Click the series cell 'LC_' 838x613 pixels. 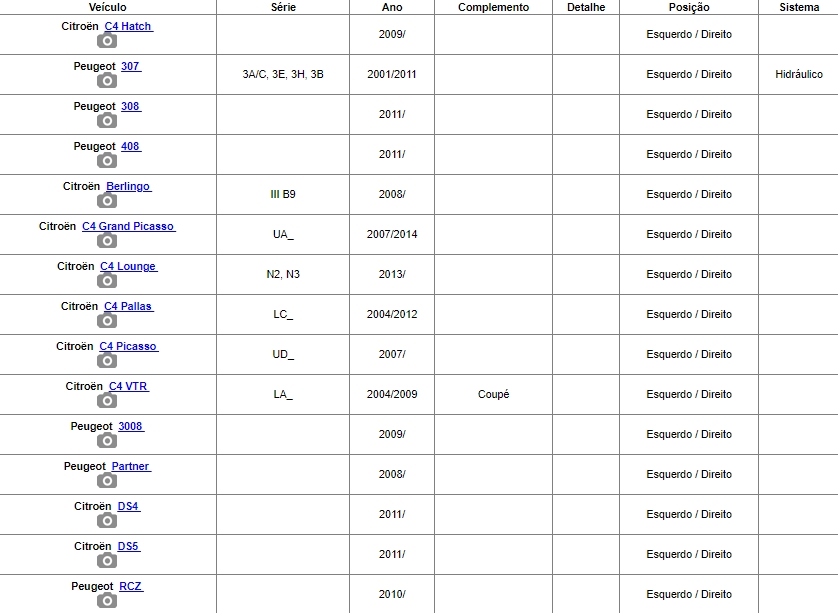pyautogui.click(x=283, y=314)
